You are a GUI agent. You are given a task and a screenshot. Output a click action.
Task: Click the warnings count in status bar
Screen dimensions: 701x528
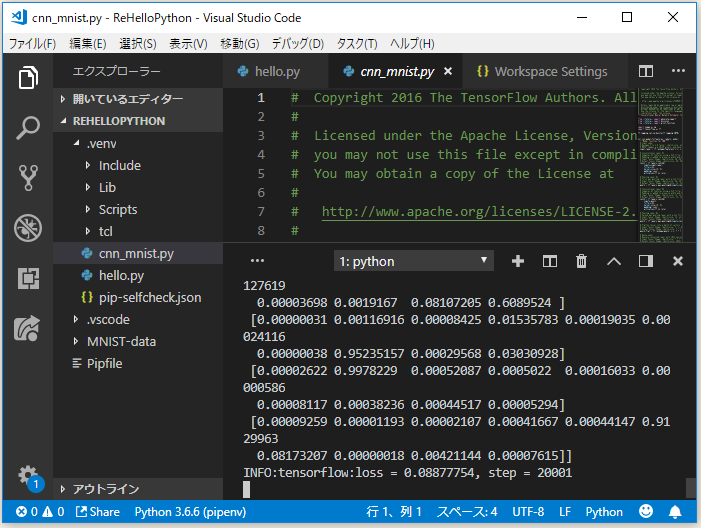pos(54,512)
